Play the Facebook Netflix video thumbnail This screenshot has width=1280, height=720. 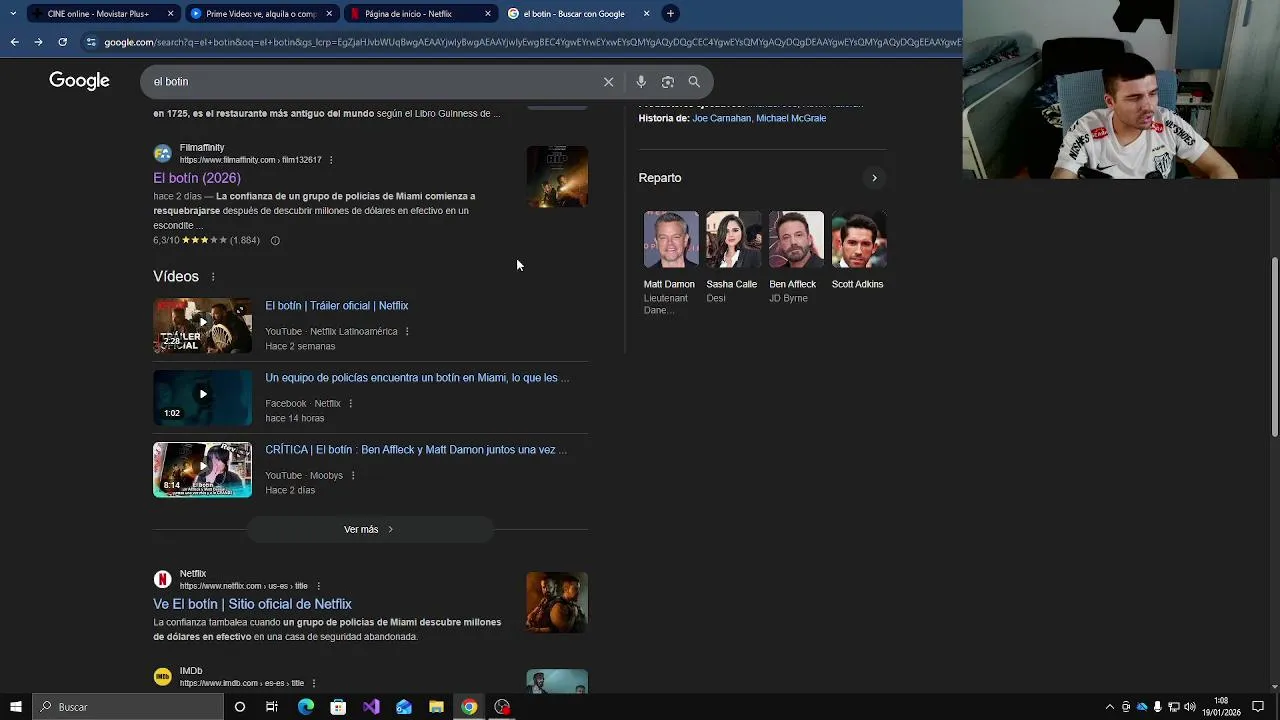click(202, 397)
